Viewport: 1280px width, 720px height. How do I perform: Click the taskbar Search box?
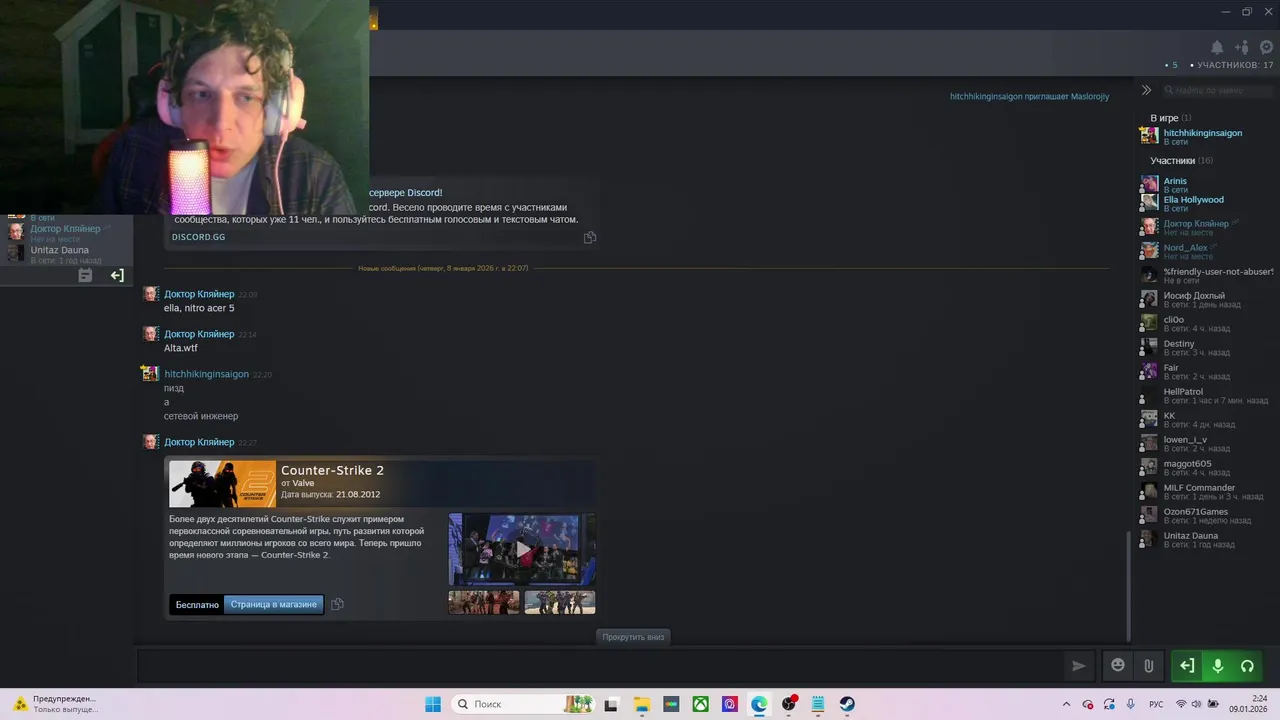tap(524, 704)
